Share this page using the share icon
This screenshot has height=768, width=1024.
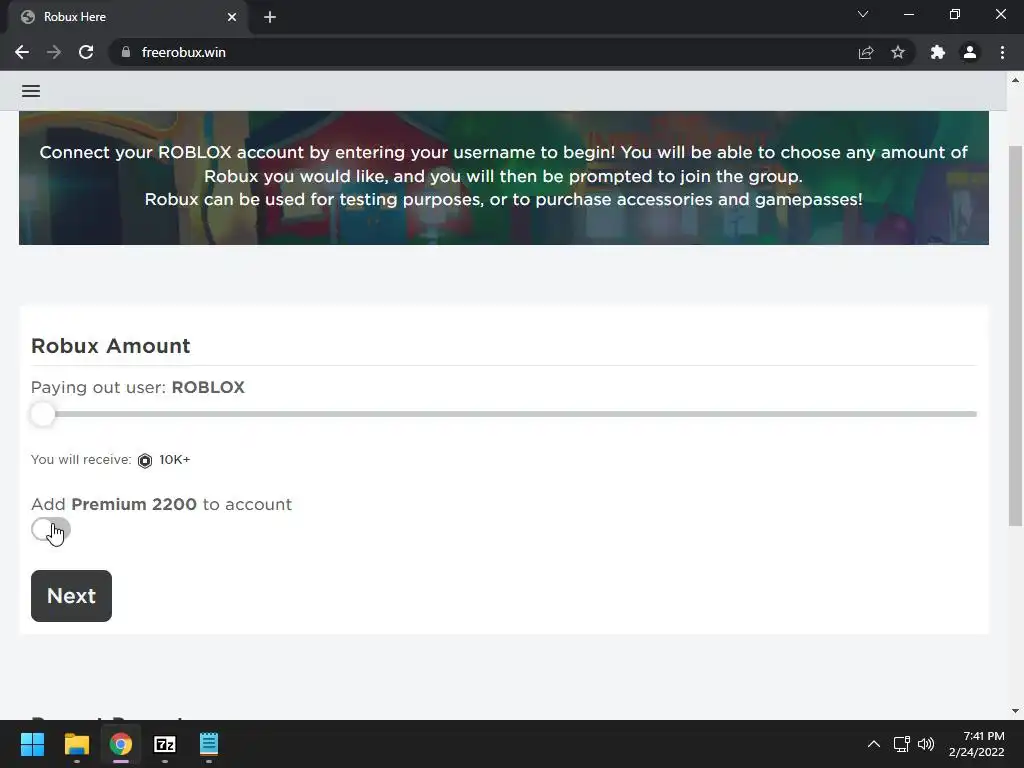coord(866,52)
